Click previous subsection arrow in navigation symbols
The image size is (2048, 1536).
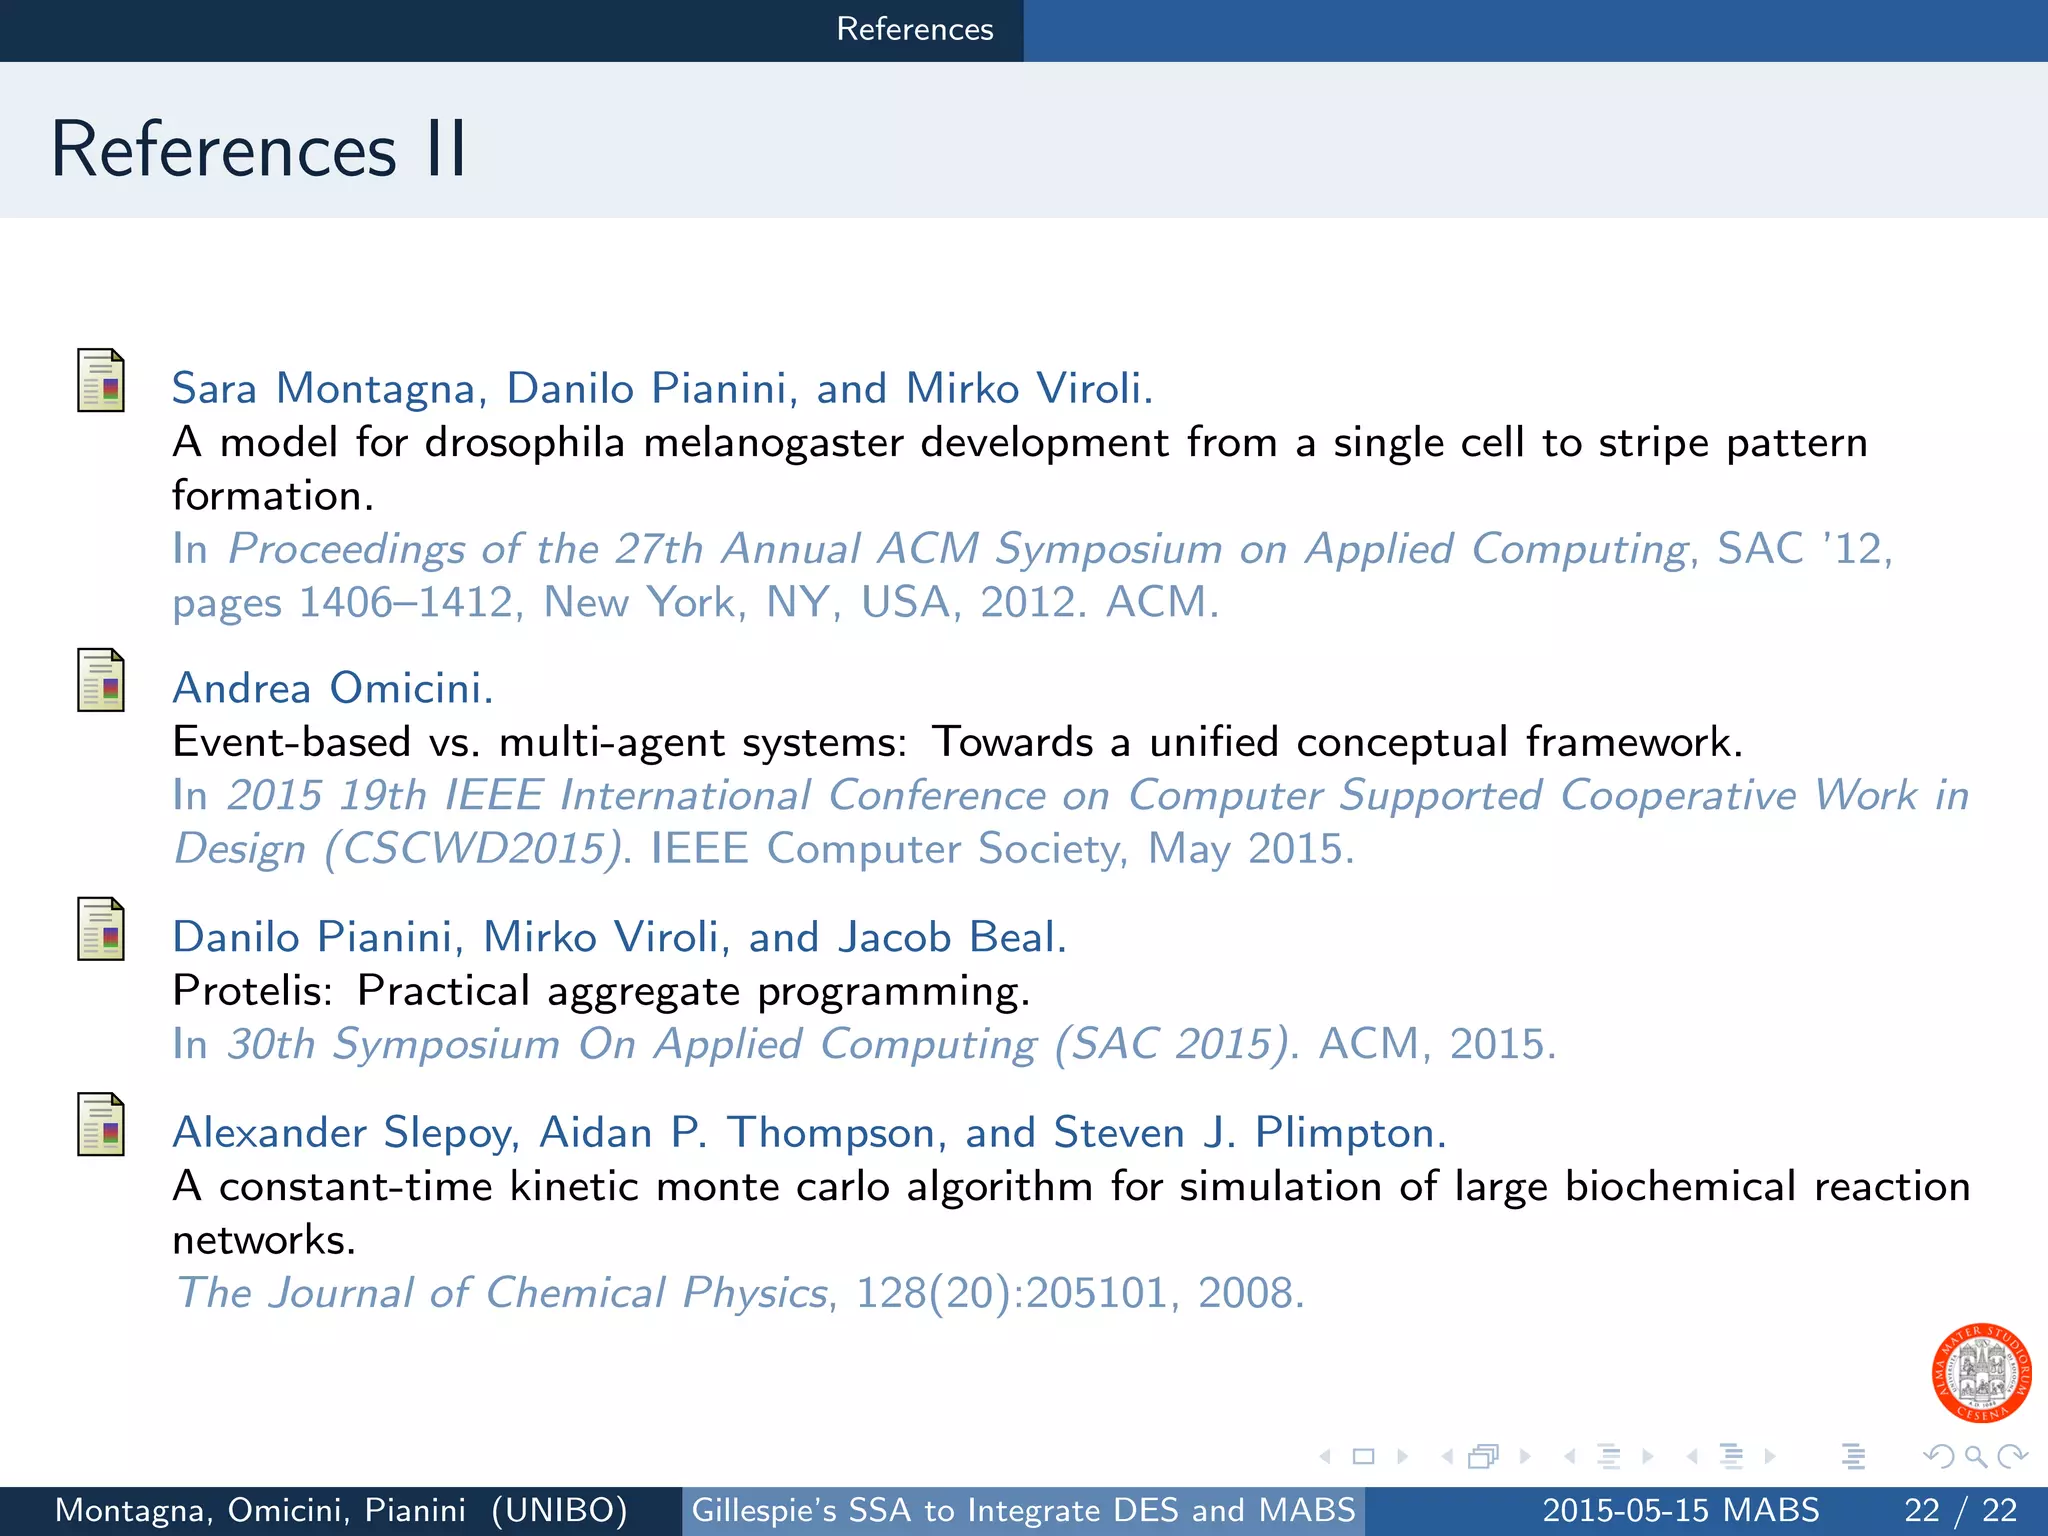point(1570,1457)
